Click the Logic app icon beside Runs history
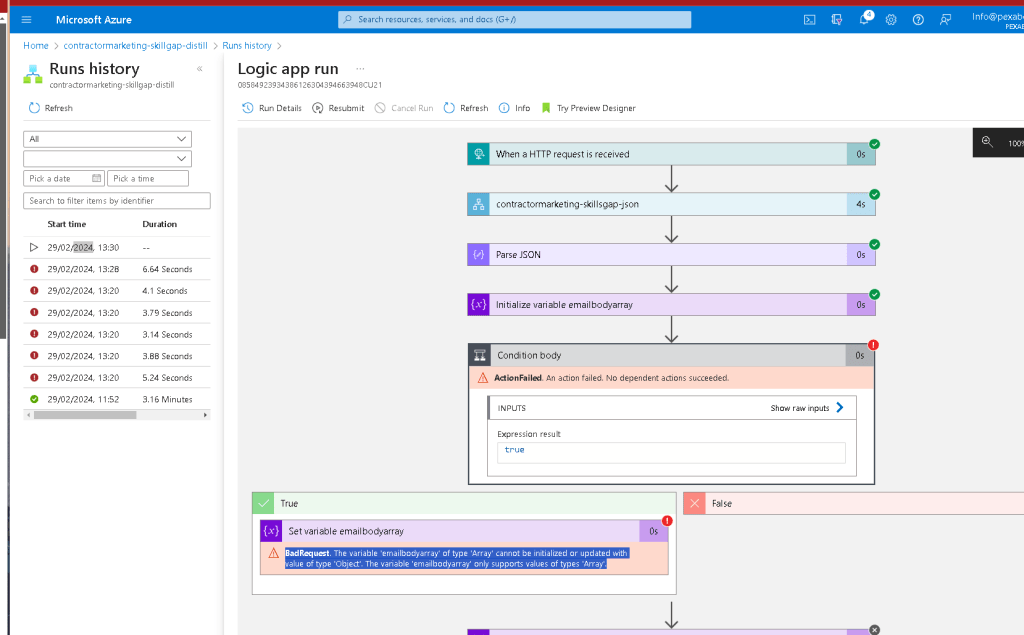Viewport: 1024px width, 635px height. tap(33, 74)
